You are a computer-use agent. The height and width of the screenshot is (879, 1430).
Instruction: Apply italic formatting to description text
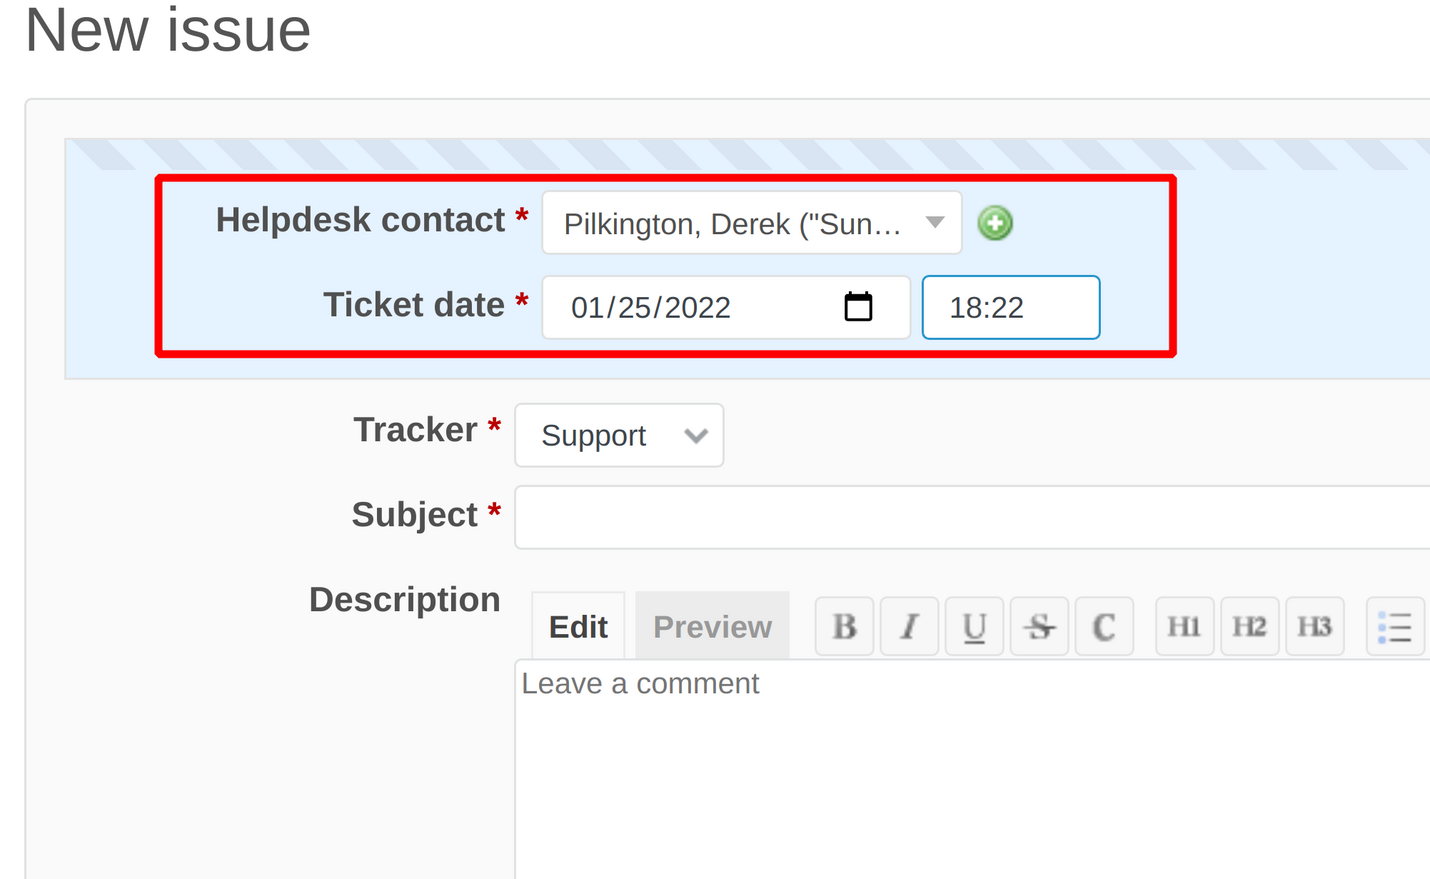(908, 625)
